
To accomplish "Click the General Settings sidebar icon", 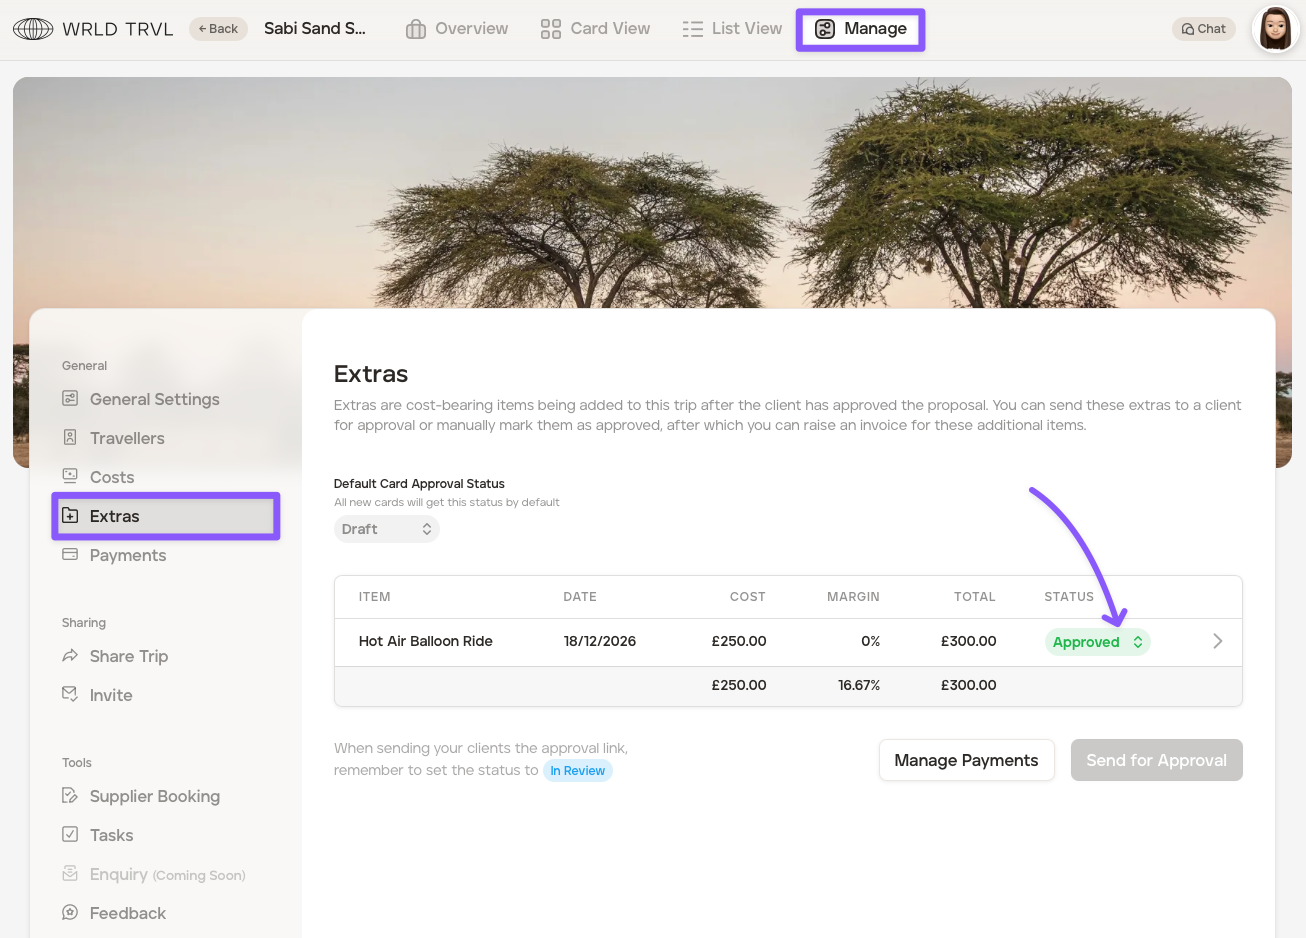I will pos(70,399).
